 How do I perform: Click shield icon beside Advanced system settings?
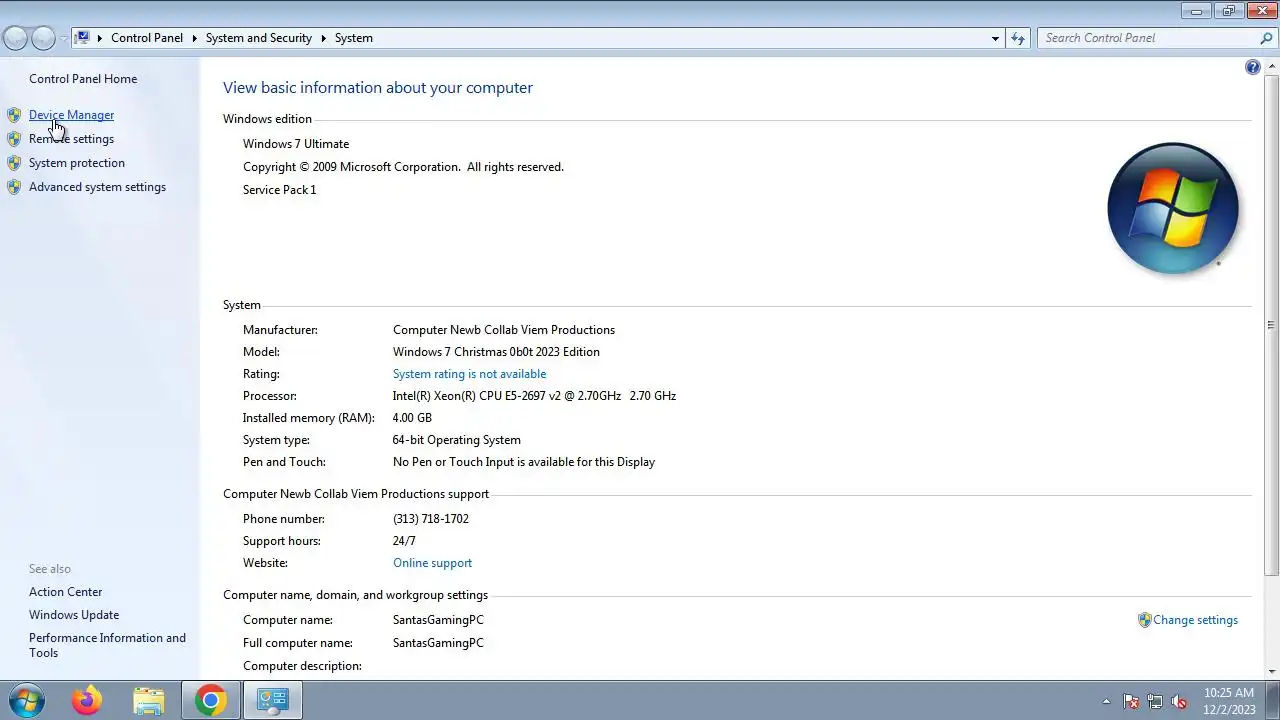[x=14, y=187]
